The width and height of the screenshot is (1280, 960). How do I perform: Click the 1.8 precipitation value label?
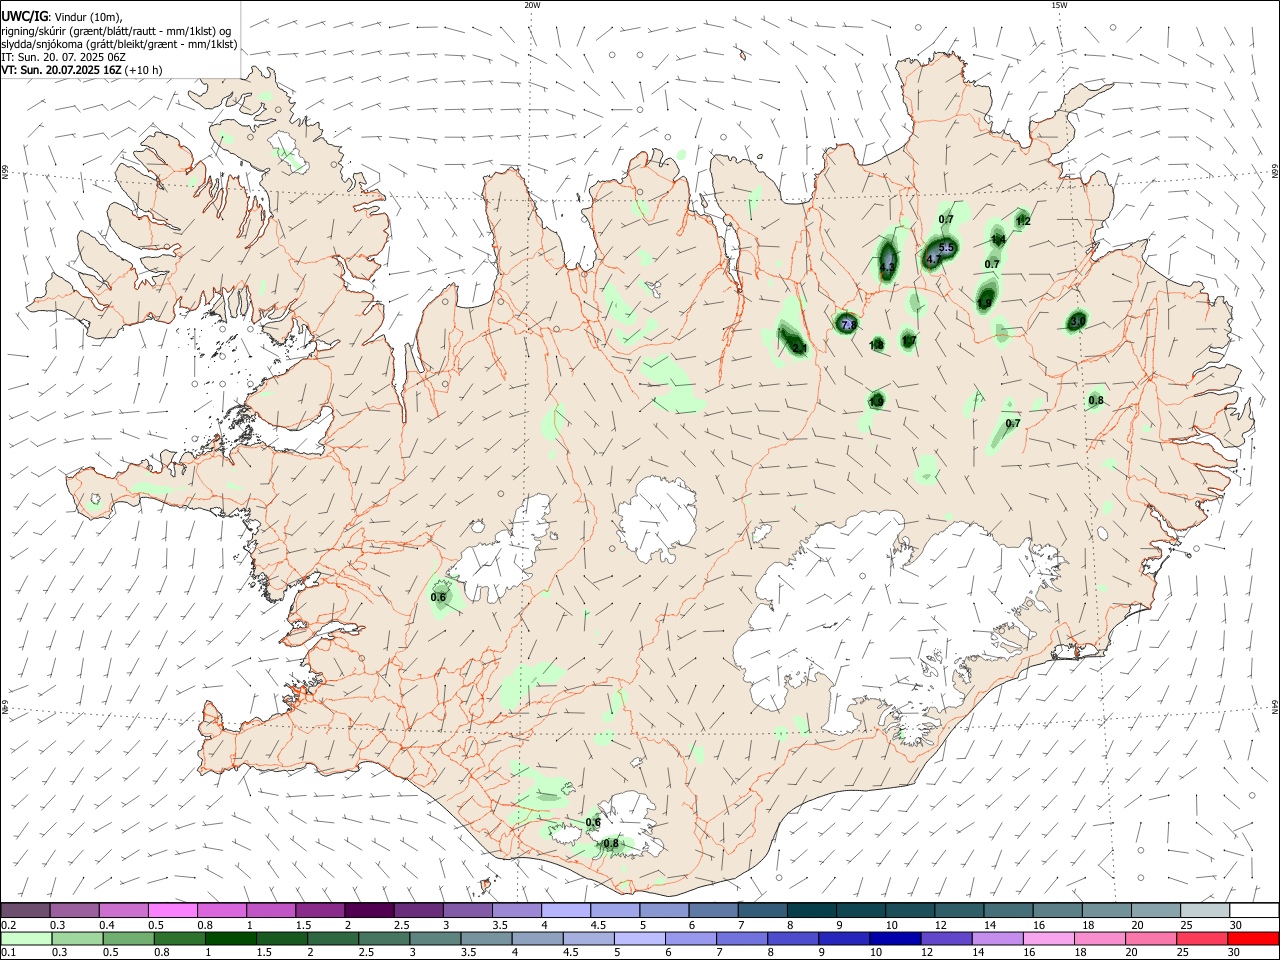point(876,345)
